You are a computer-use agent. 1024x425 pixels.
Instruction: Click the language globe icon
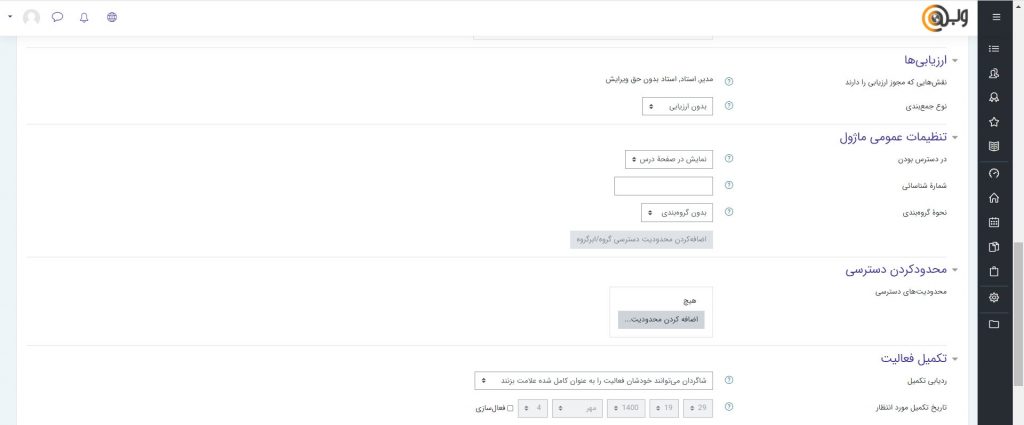(x=111, y=17)
